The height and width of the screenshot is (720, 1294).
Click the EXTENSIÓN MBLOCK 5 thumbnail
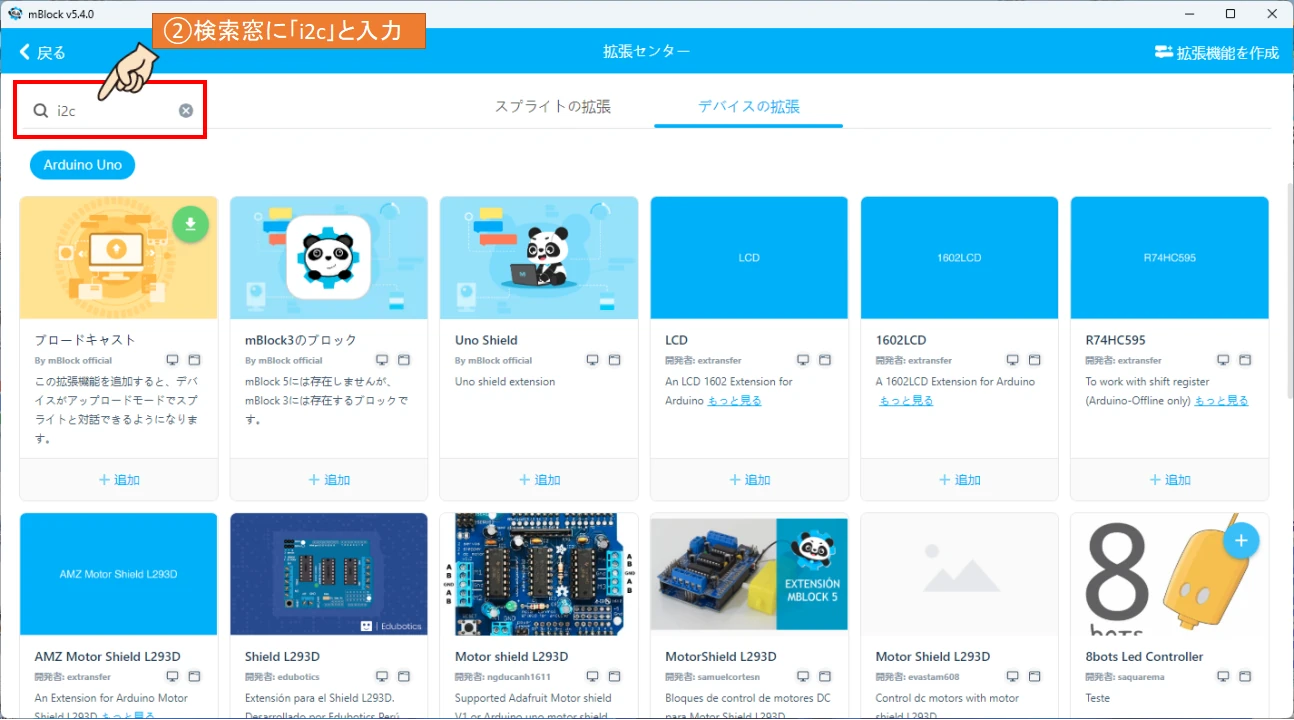click(x=749, y=574)
